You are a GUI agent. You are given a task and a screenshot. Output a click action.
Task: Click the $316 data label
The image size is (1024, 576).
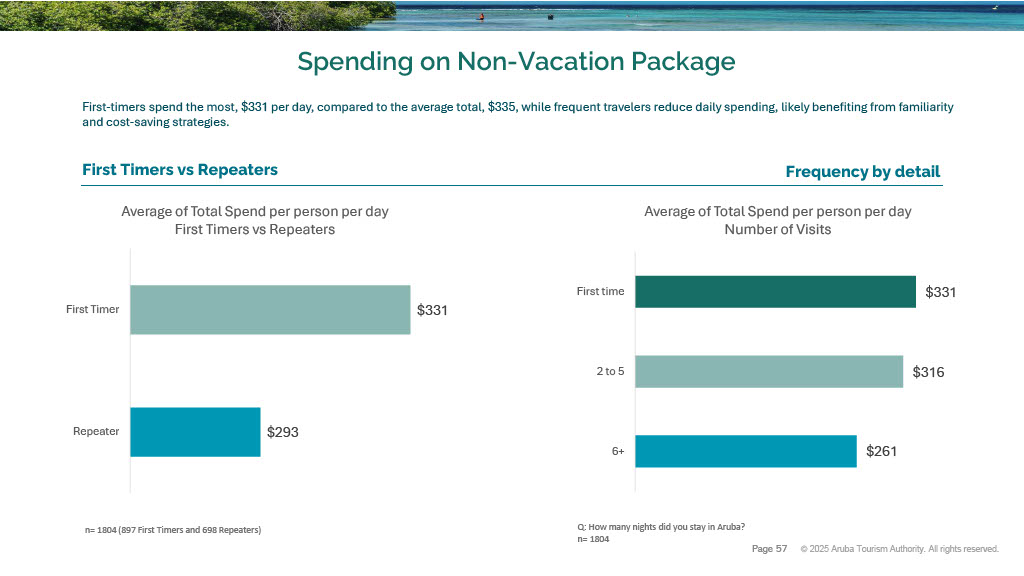[x=928, y=372]
